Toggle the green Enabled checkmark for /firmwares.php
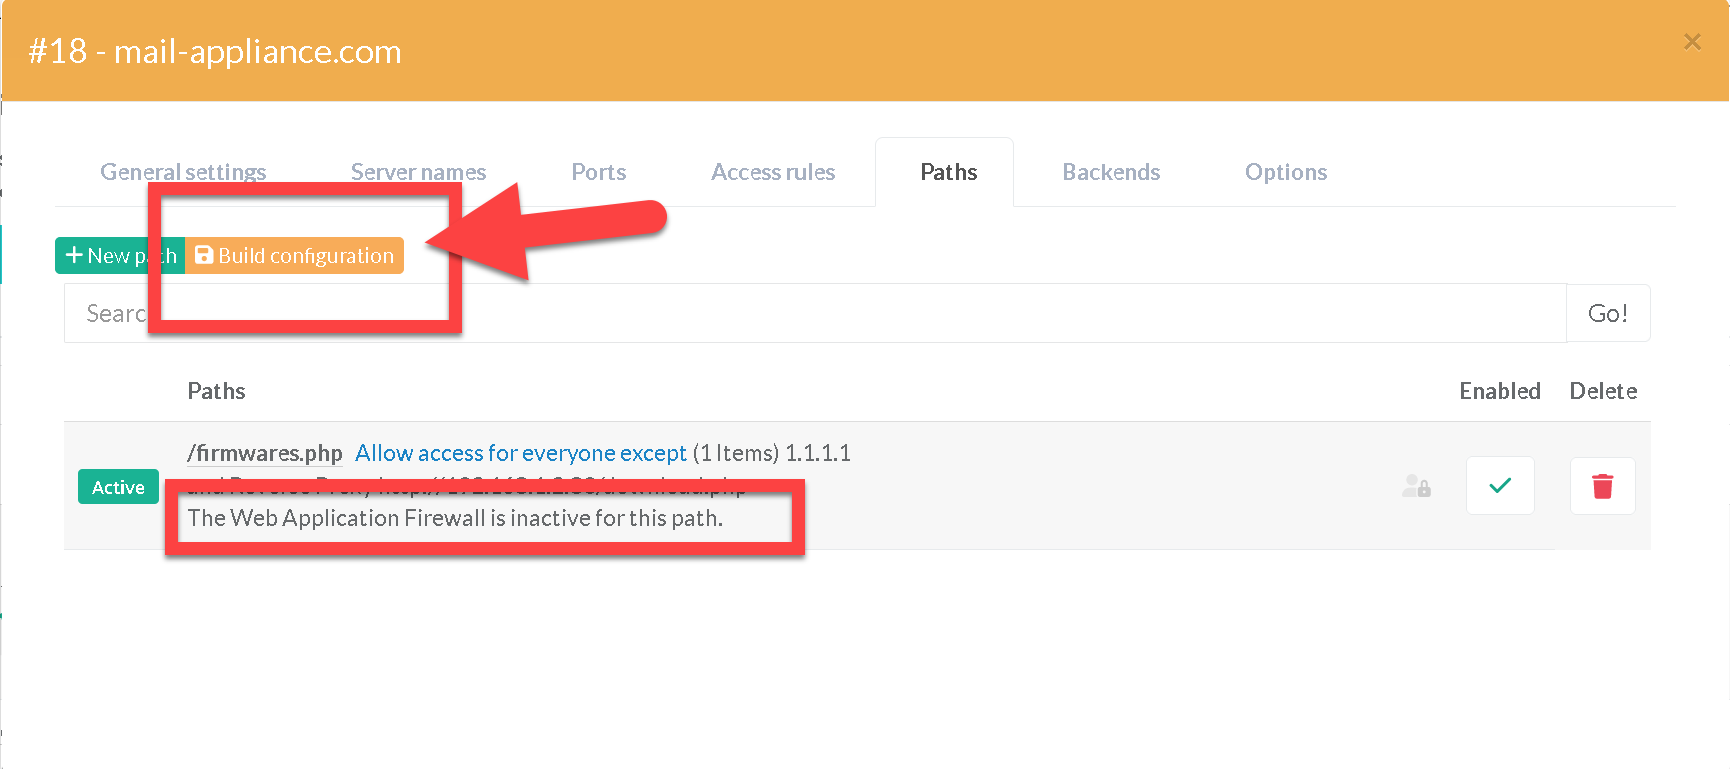The width and height of the screenshot is (1730, 769). 1499,486
